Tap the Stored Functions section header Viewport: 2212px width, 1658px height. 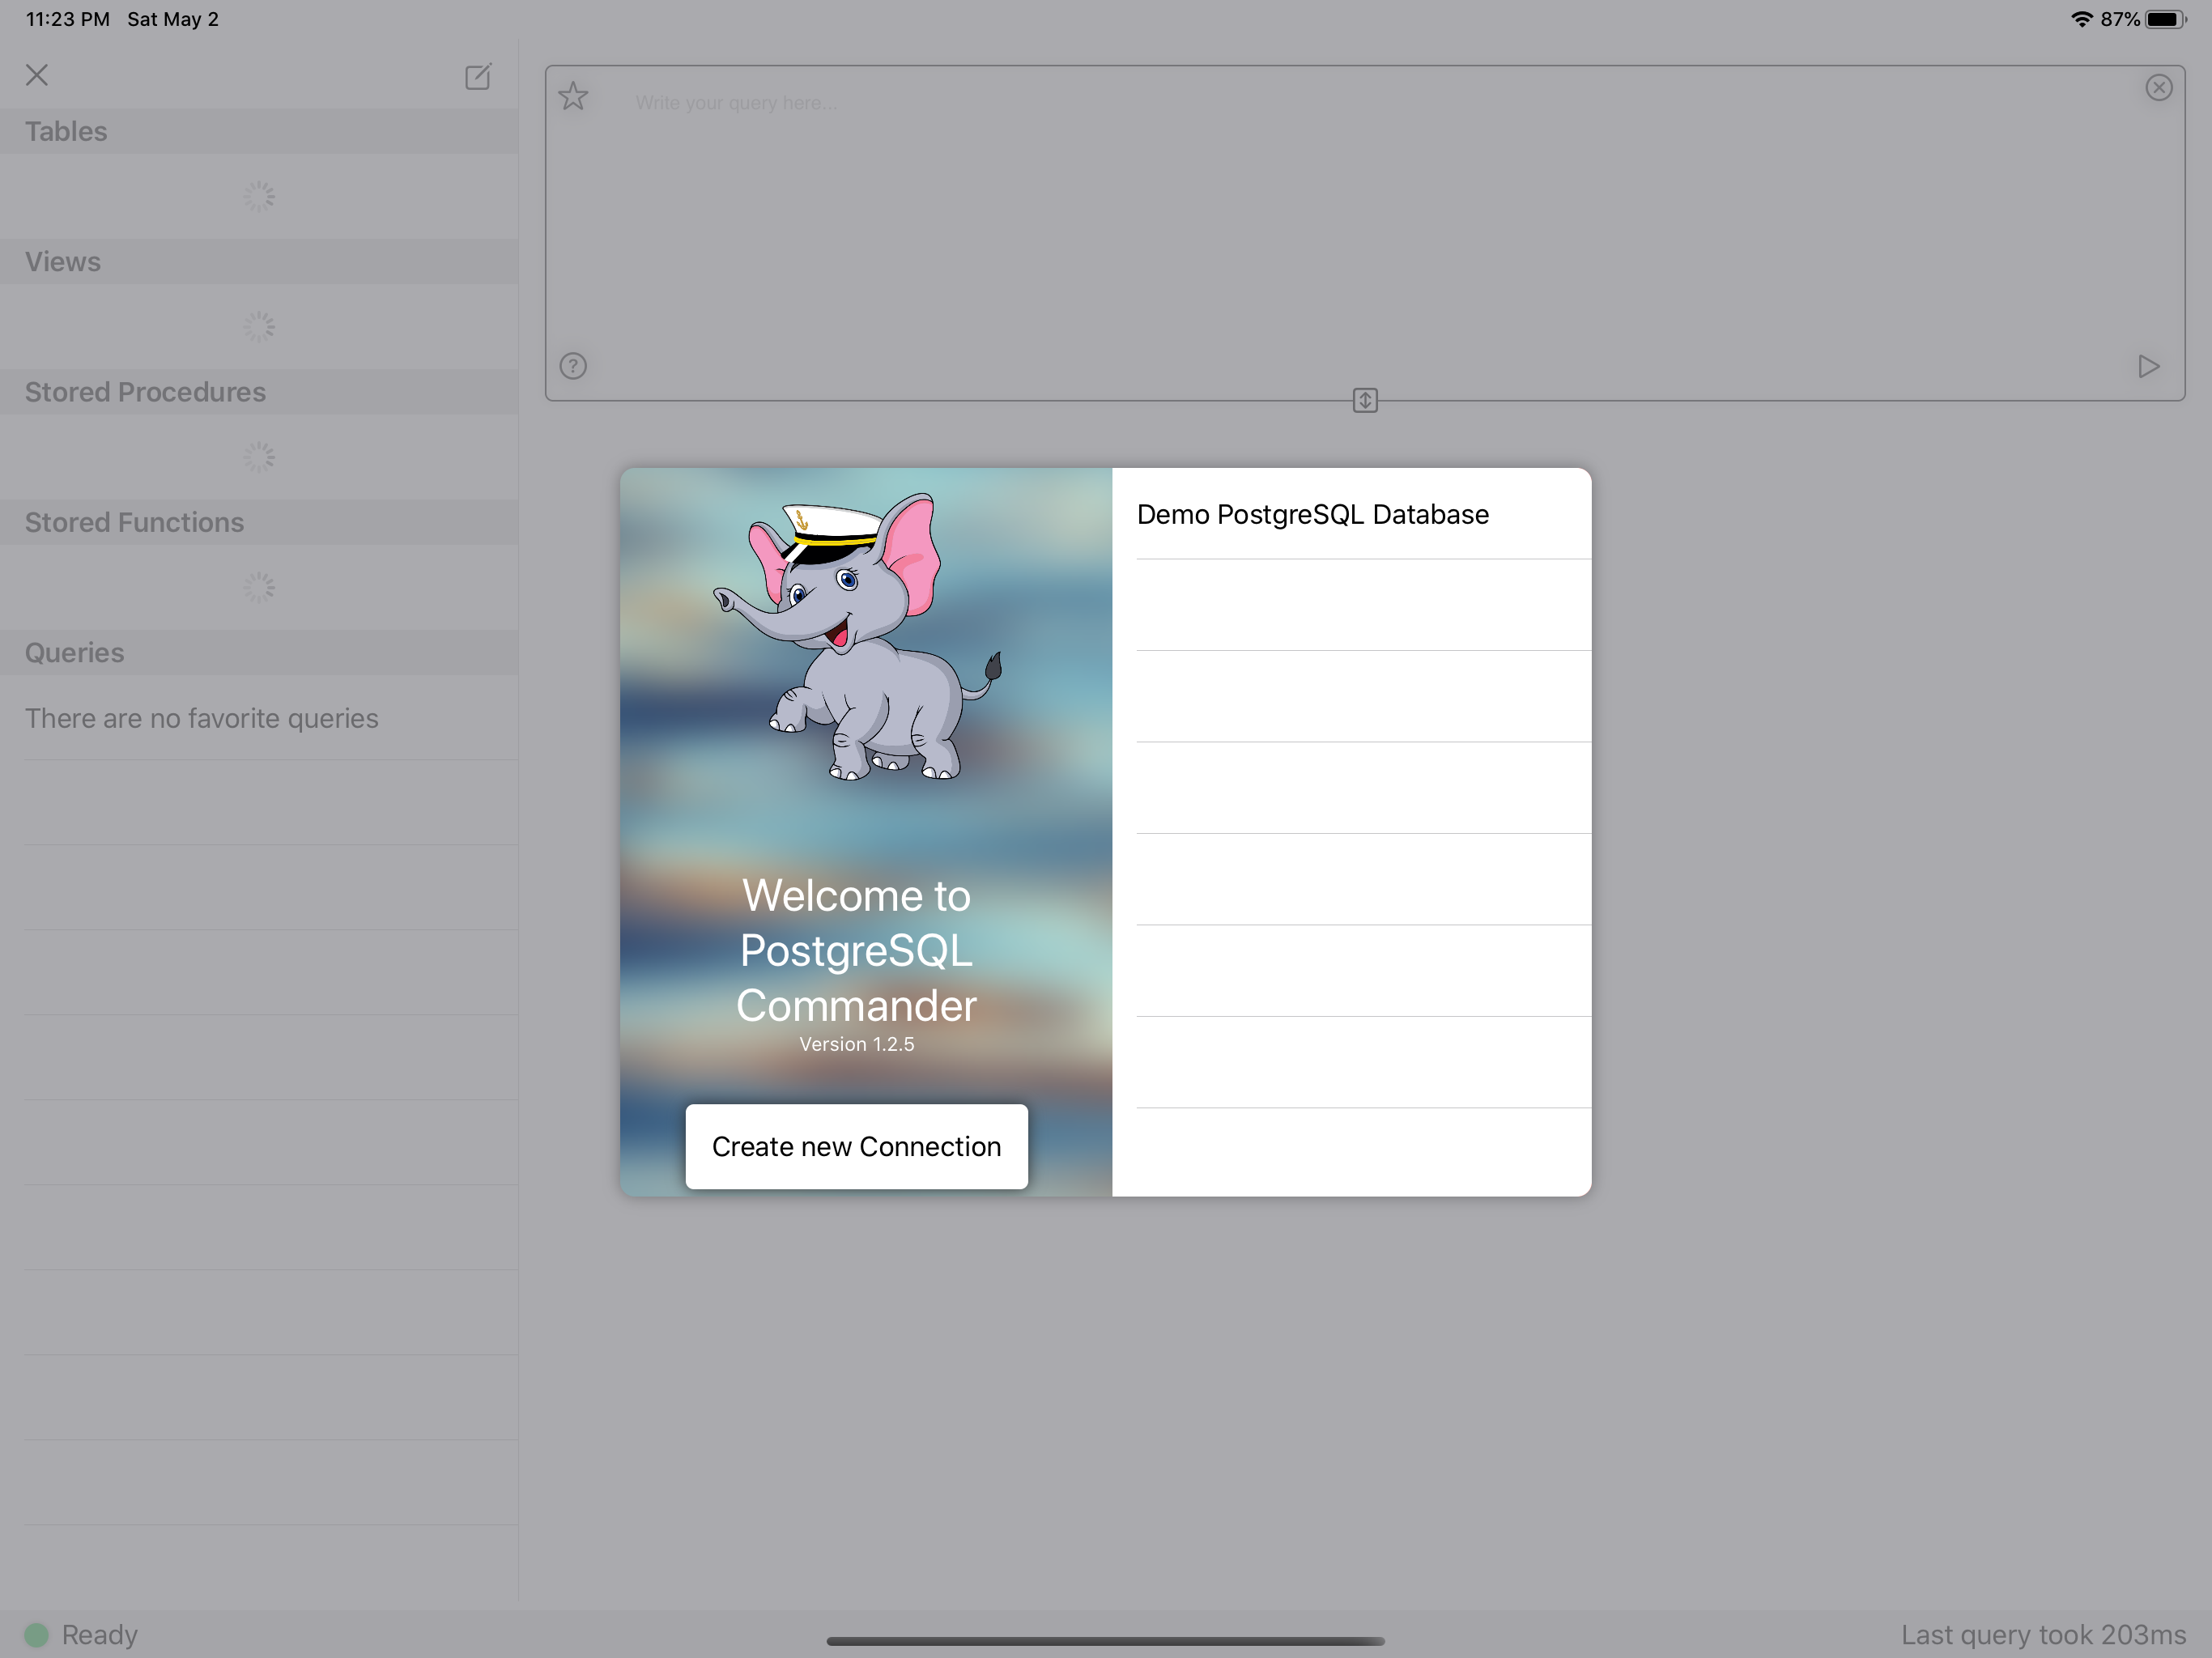click(x=134, y=522)
